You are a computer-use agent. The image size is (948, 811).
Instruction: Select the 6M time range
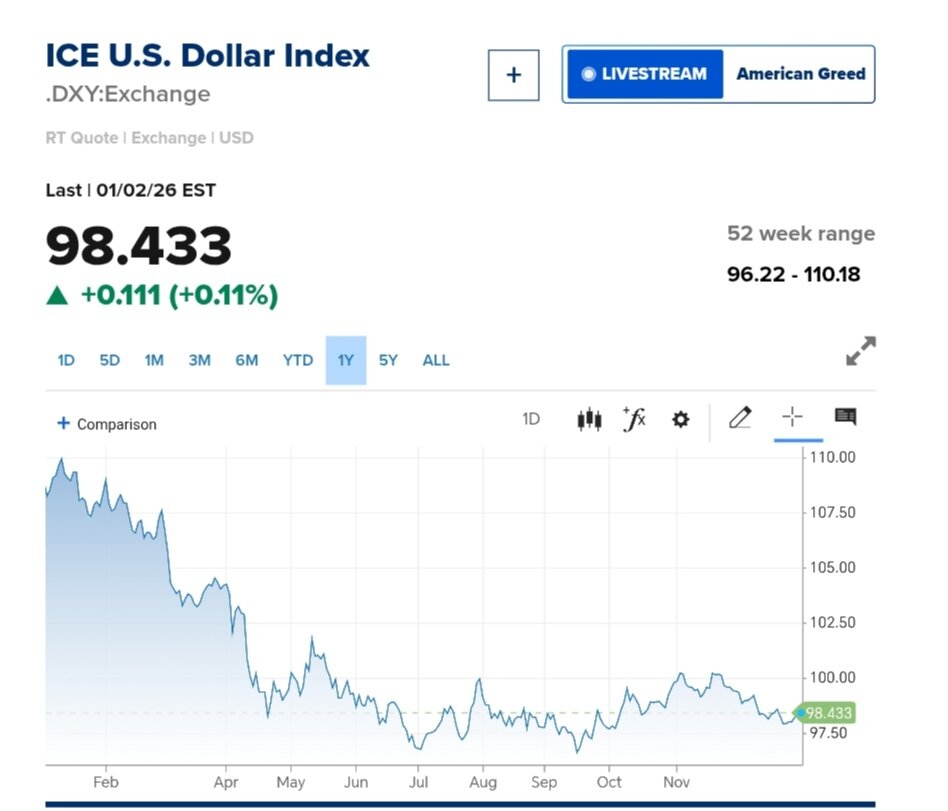247,360
